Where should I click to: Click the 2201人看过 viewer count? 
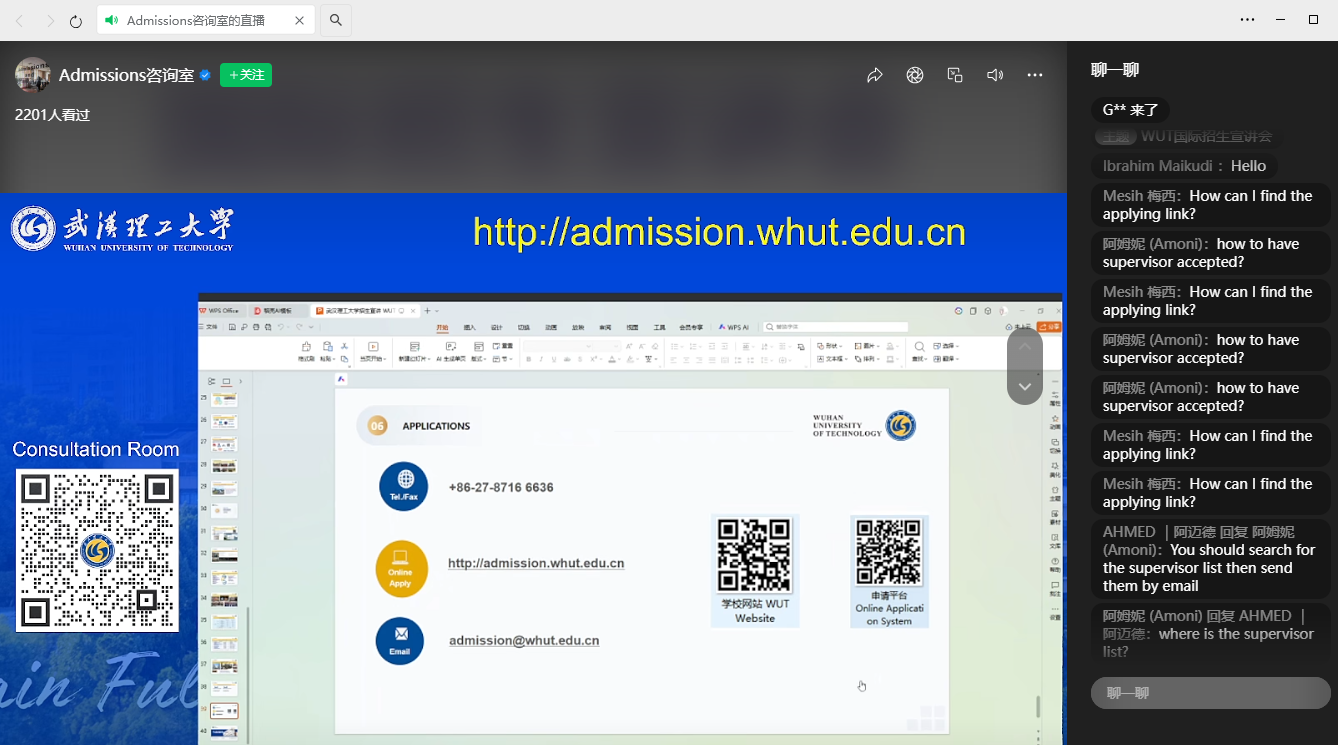coord(52,115)
